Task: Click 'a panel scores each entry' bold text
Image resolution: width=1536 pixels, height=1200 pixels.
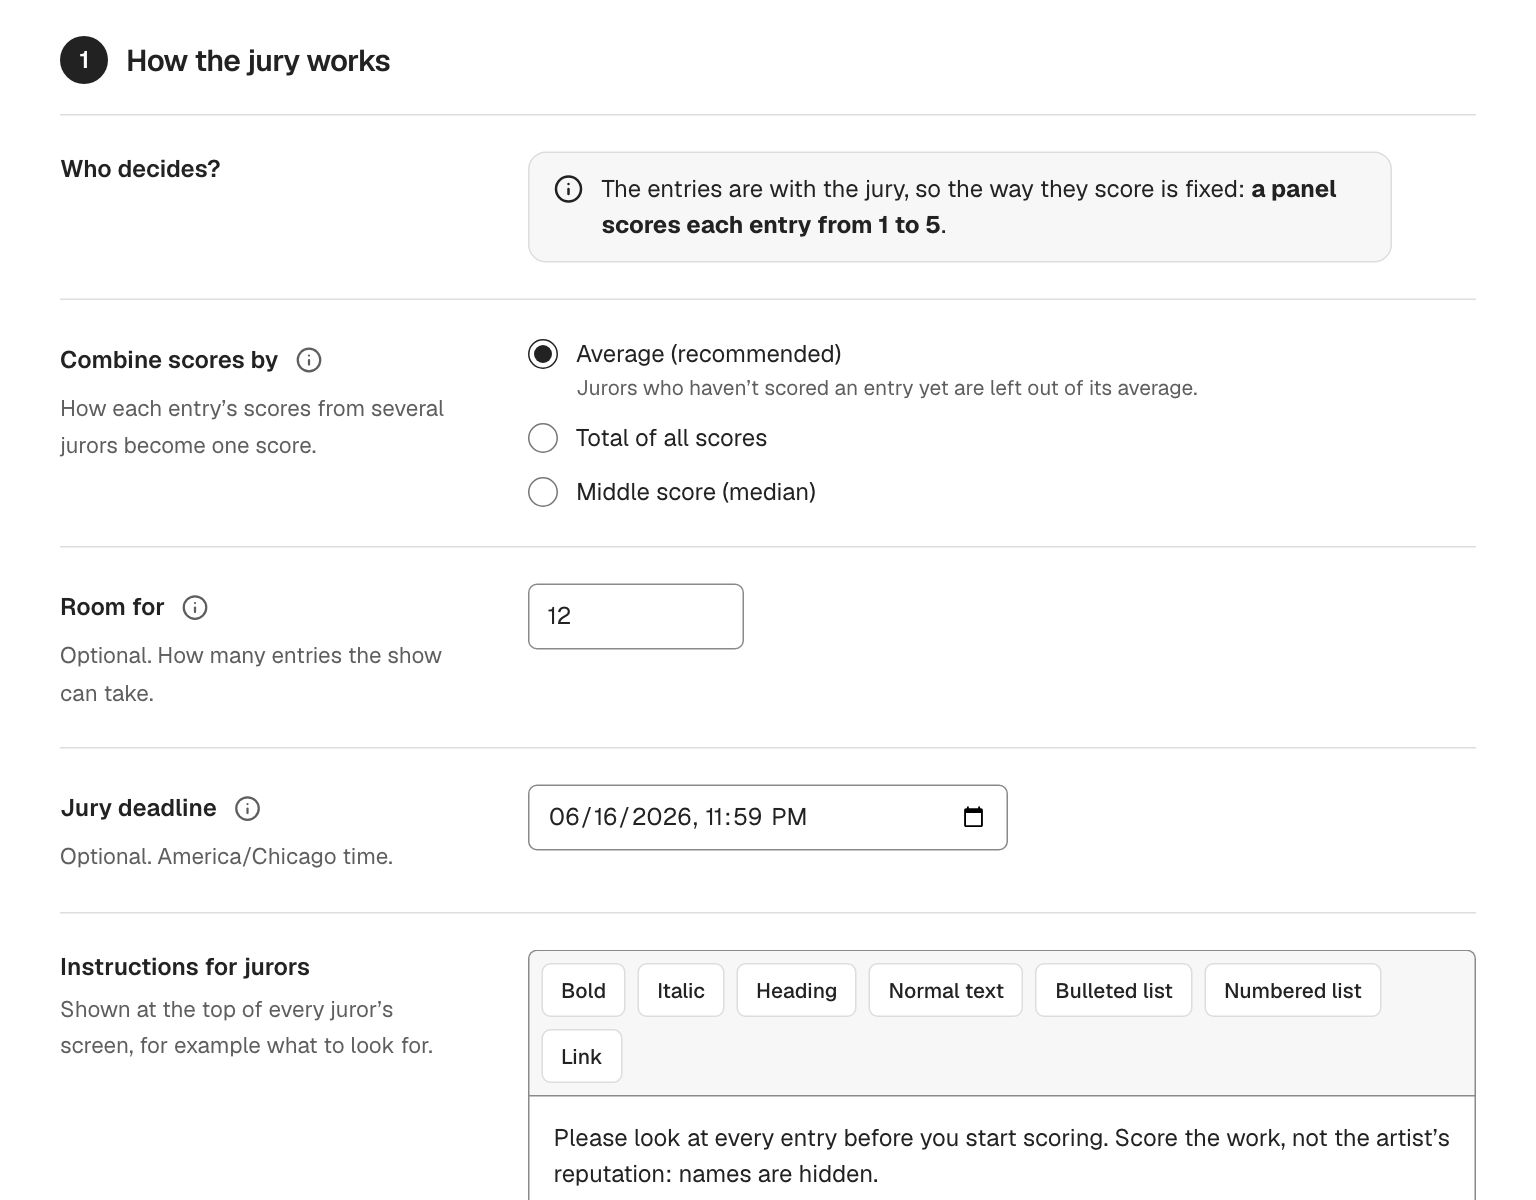Action: click(x=969, y=207)
